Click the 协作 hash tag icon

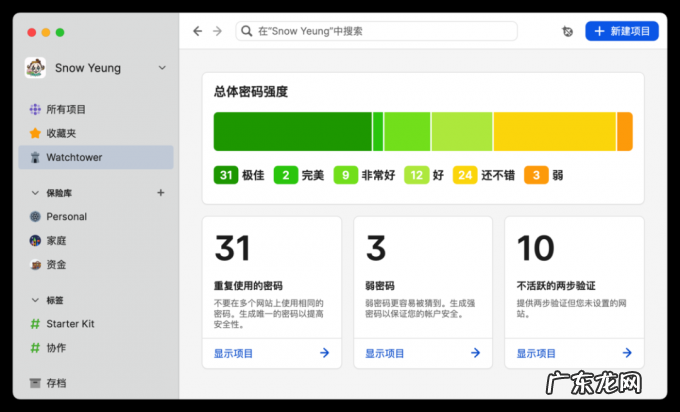pyautogui.click(x=35, y=347)
